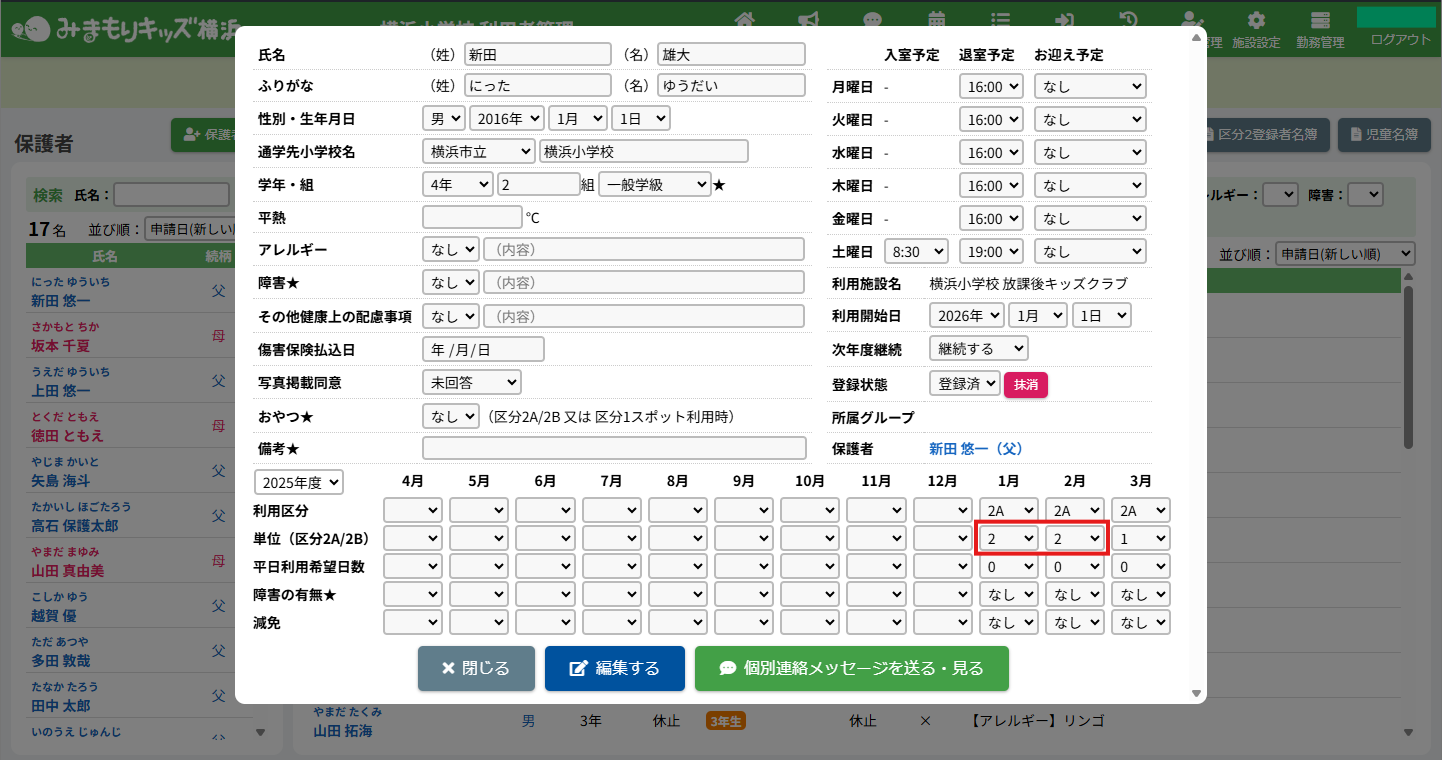Open 勤務管理 server icon
Viewport: 1442px width, 760px height.
[1320, 28]
